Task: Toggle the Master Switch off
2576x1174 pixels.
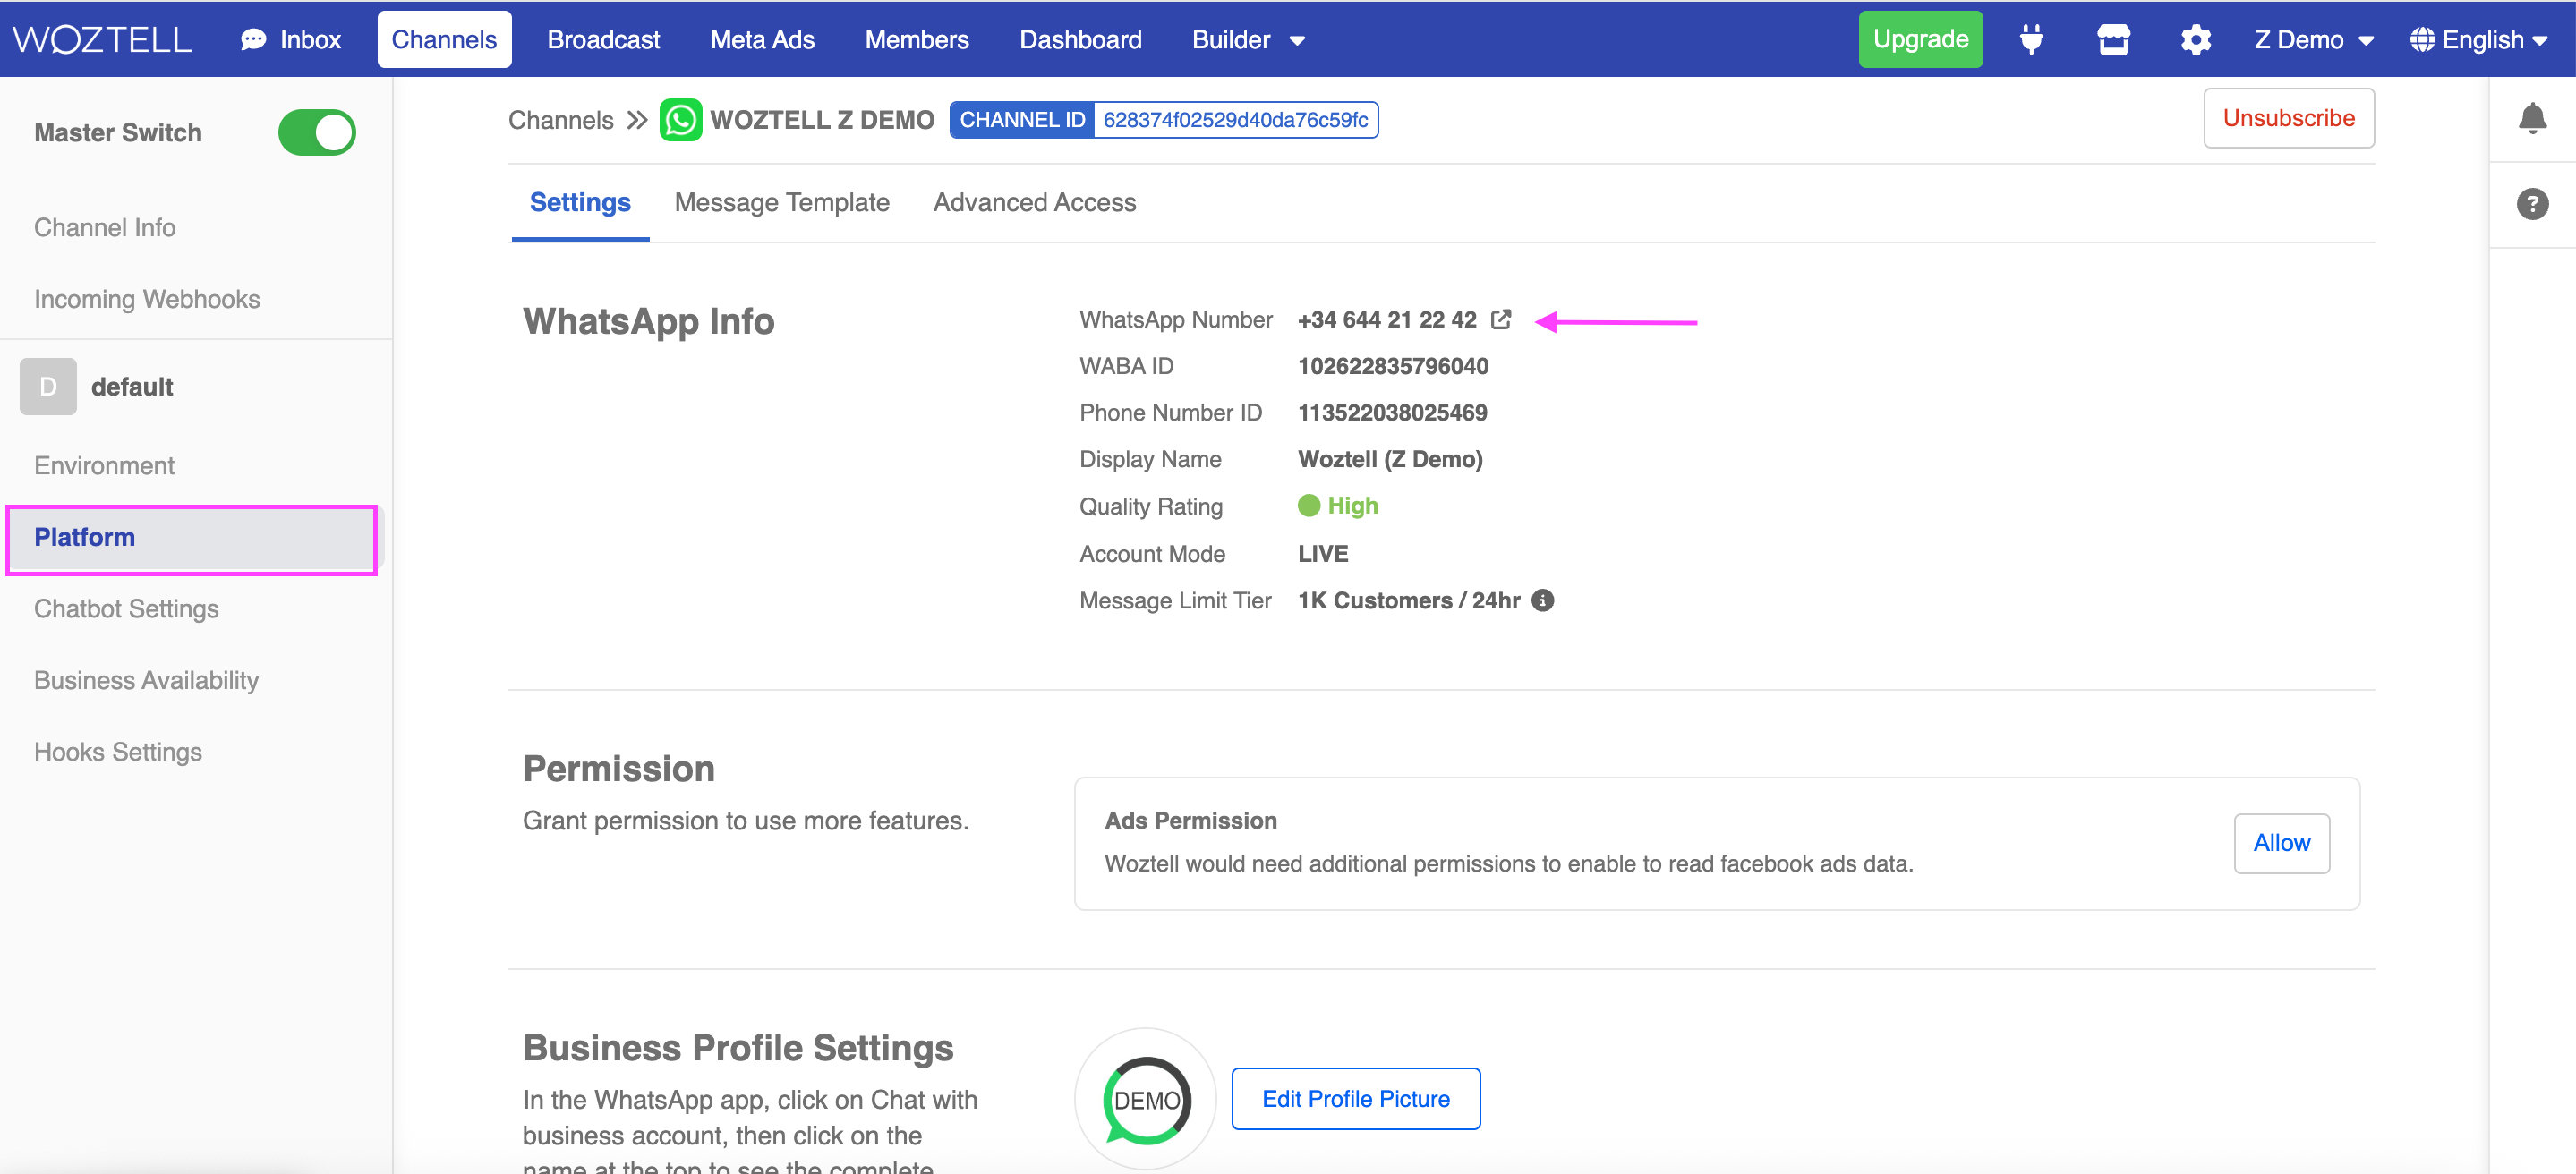Action: pos(316,132)
